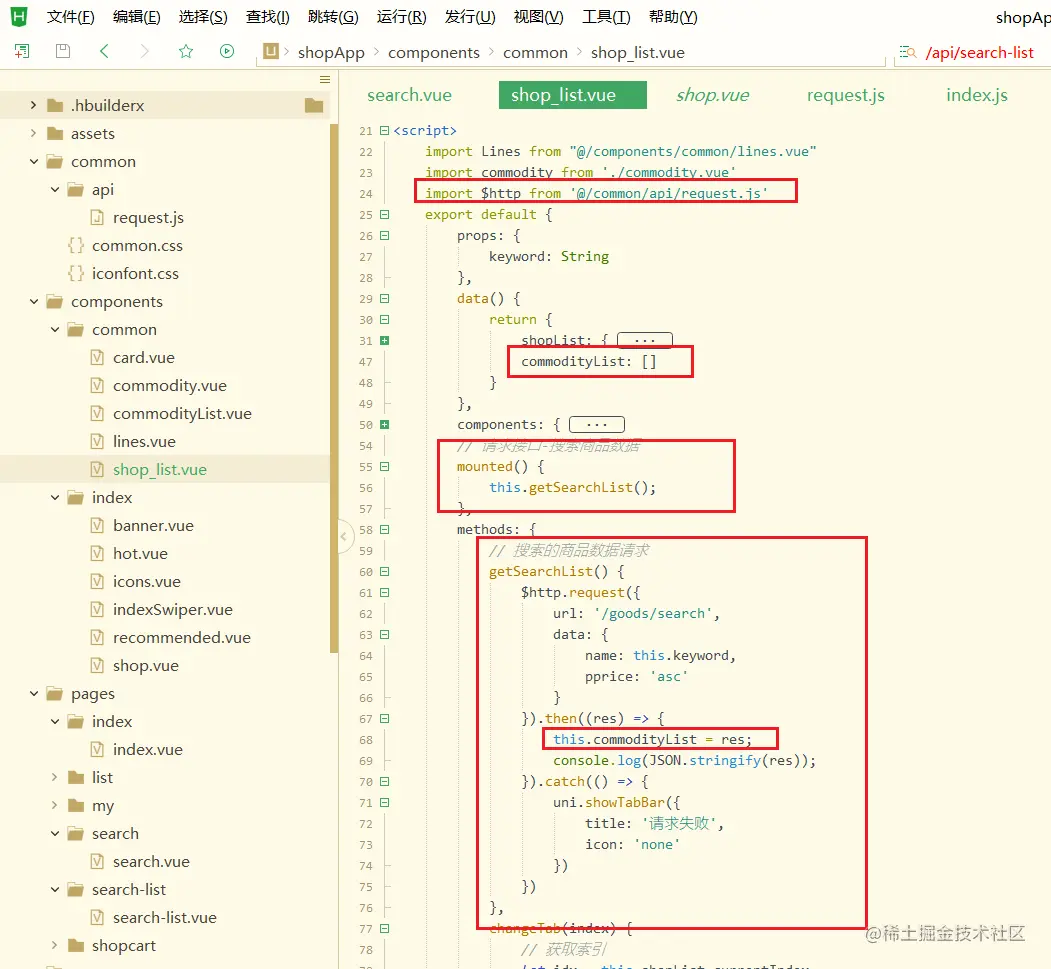The height and width of the screenshot is (969, 1051).
Task: Collapse the pages folder arrow
Action: coord(34,694)
